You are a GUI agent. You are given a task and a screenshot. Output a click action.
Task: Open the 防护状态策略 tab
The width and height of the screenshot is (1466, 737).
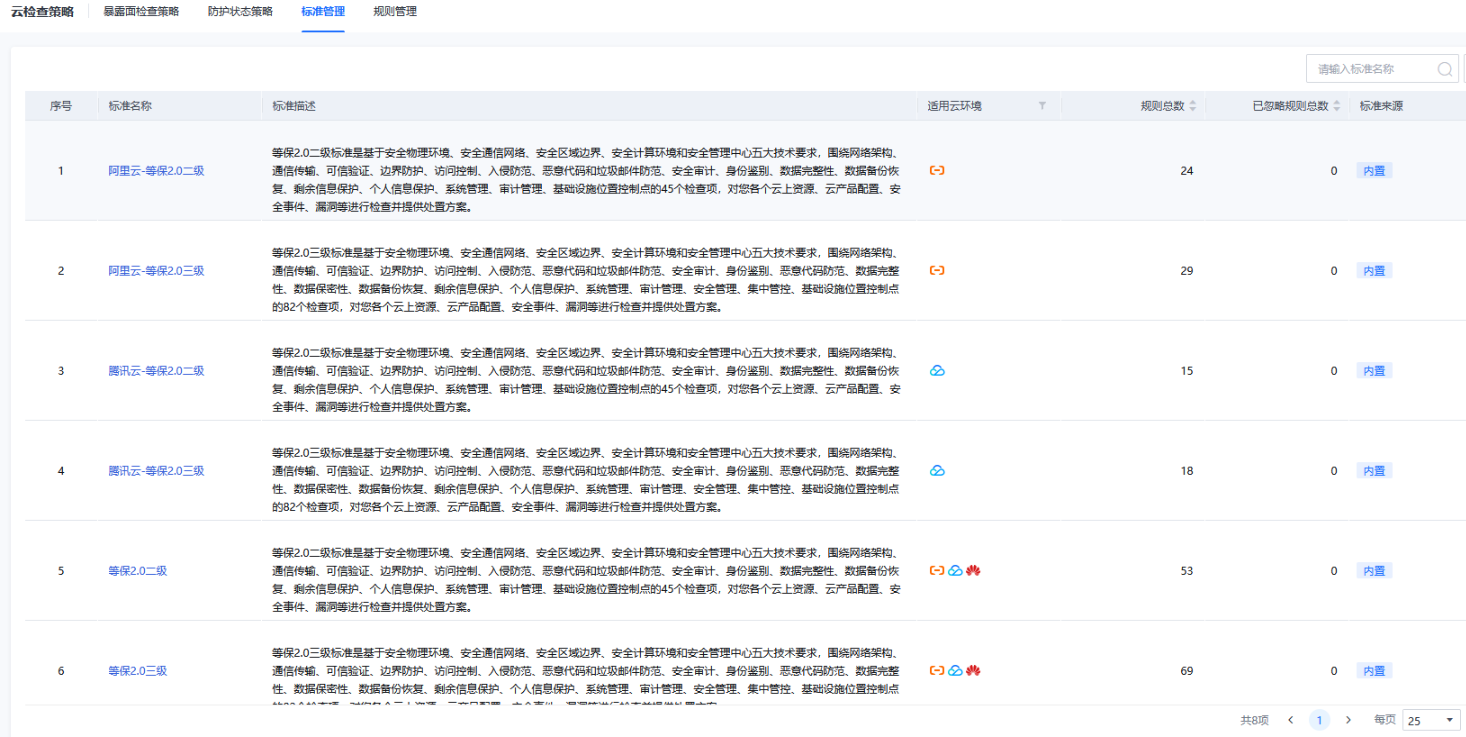point(240,12)
